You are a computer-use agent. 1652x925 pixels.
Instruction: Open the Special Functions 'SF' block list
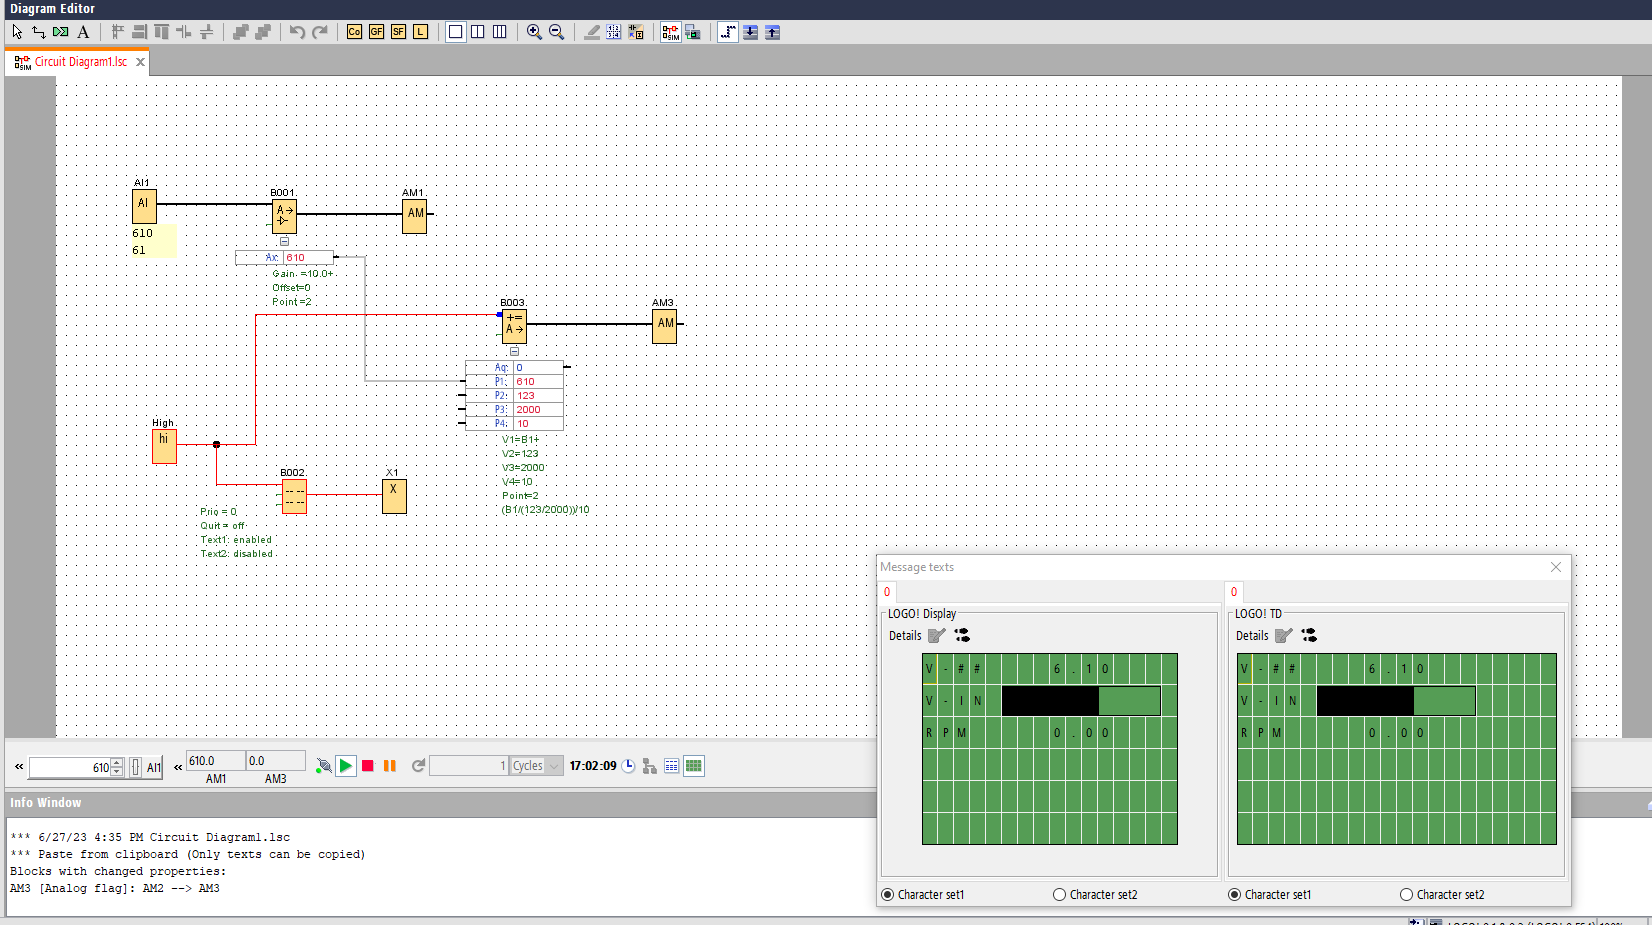(x=398, y=32)
